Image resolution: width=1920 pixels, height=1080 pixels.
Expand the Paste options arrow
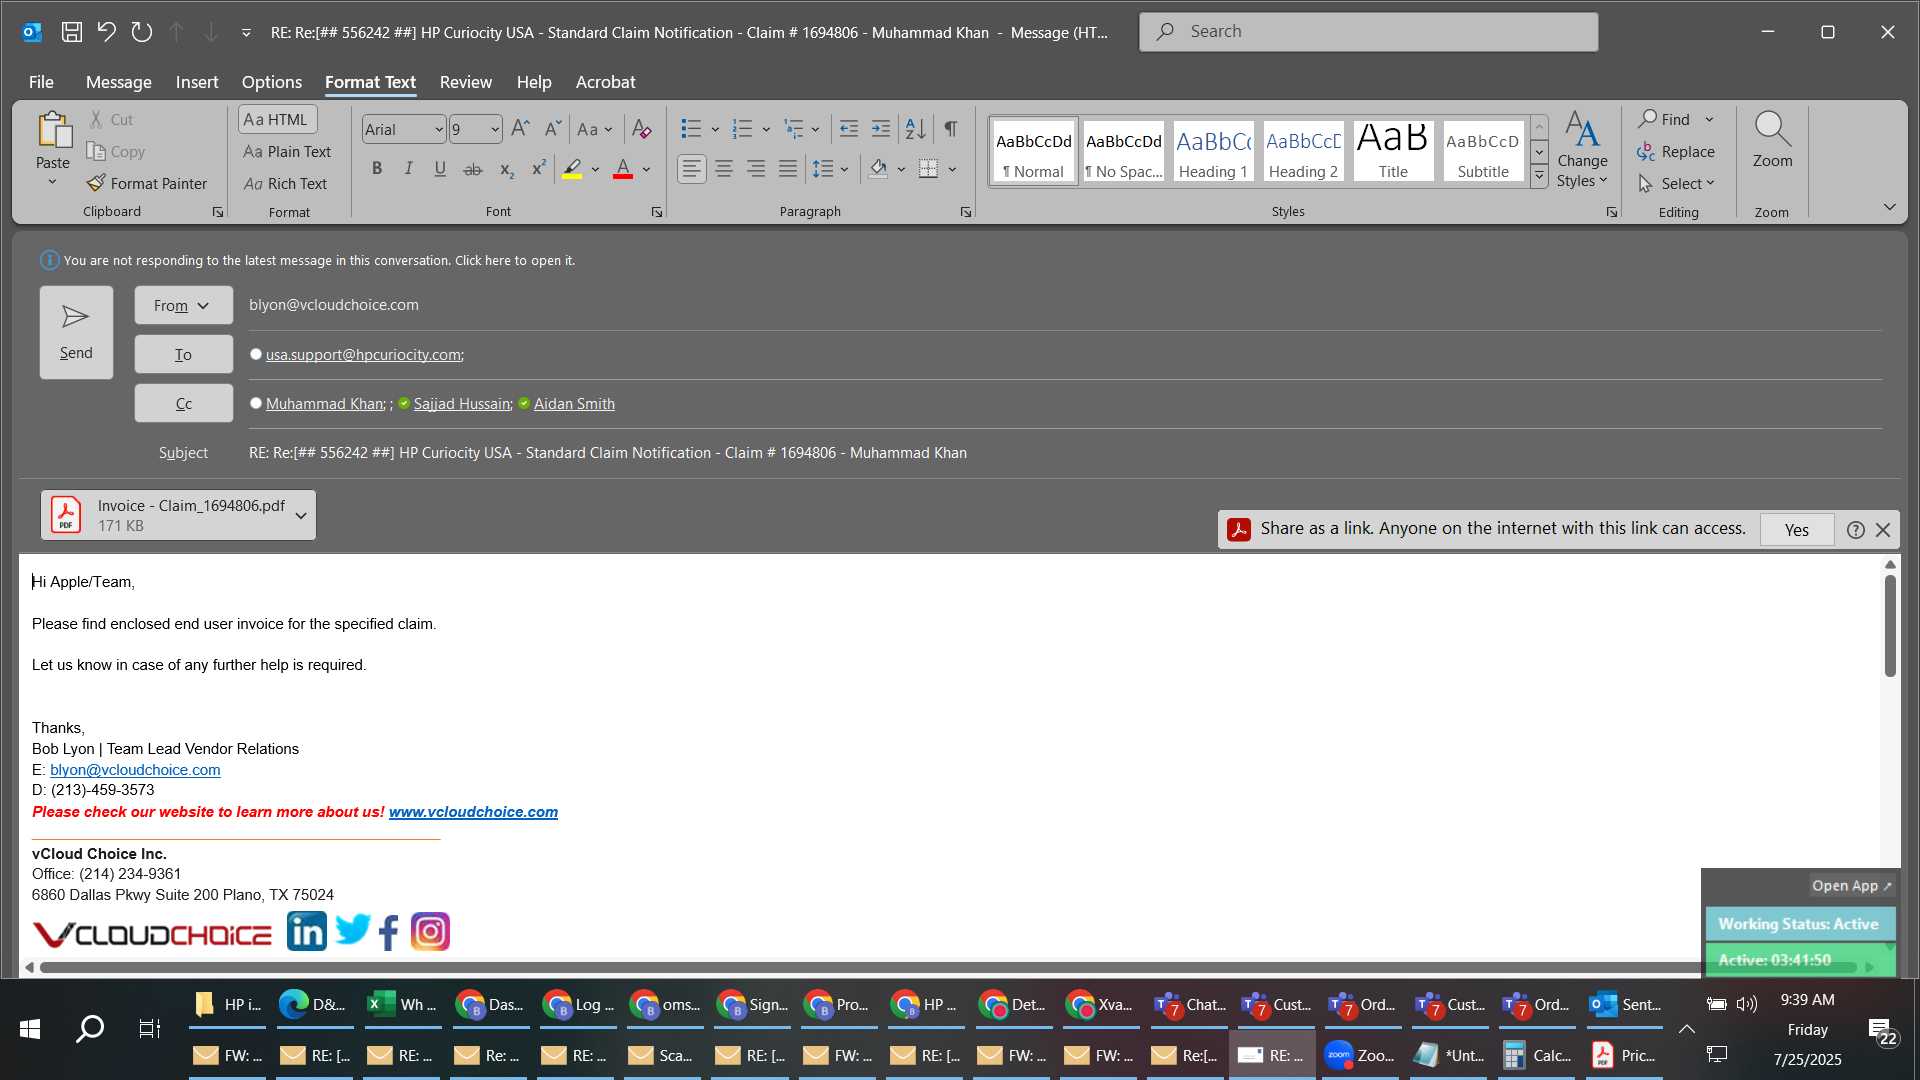coord(53,183)
